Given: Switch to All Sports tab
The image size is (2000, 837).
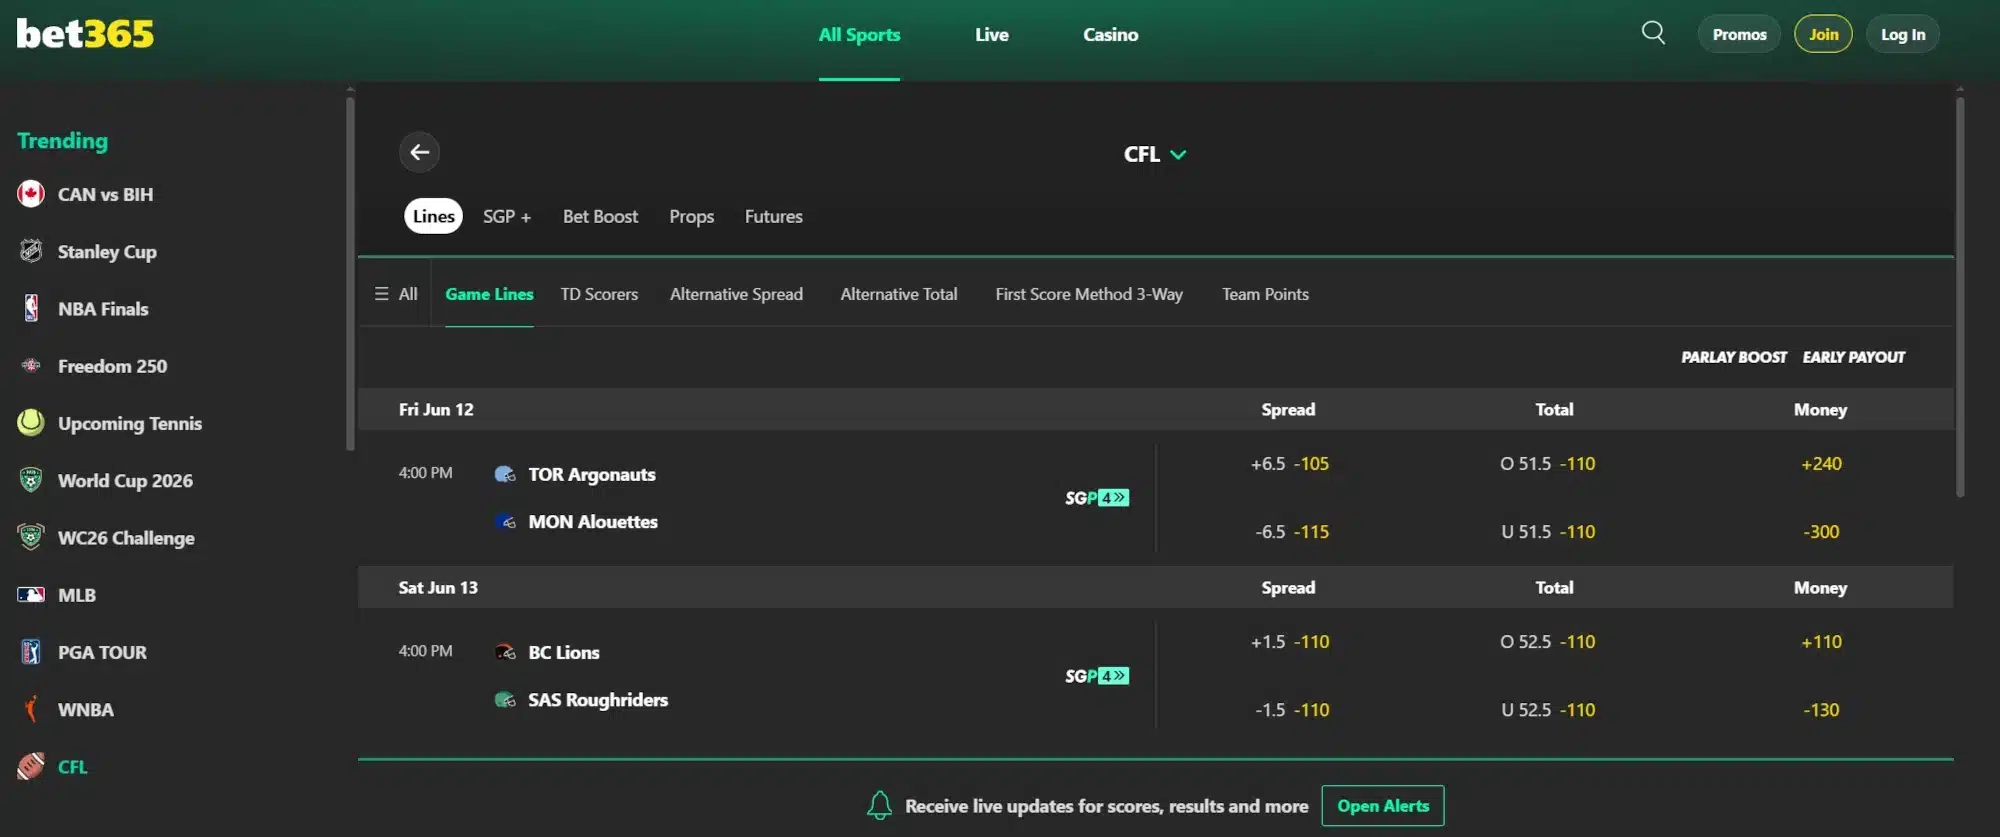Looking at the screenshot, I should pyautogui.click(x=859, y=35).
